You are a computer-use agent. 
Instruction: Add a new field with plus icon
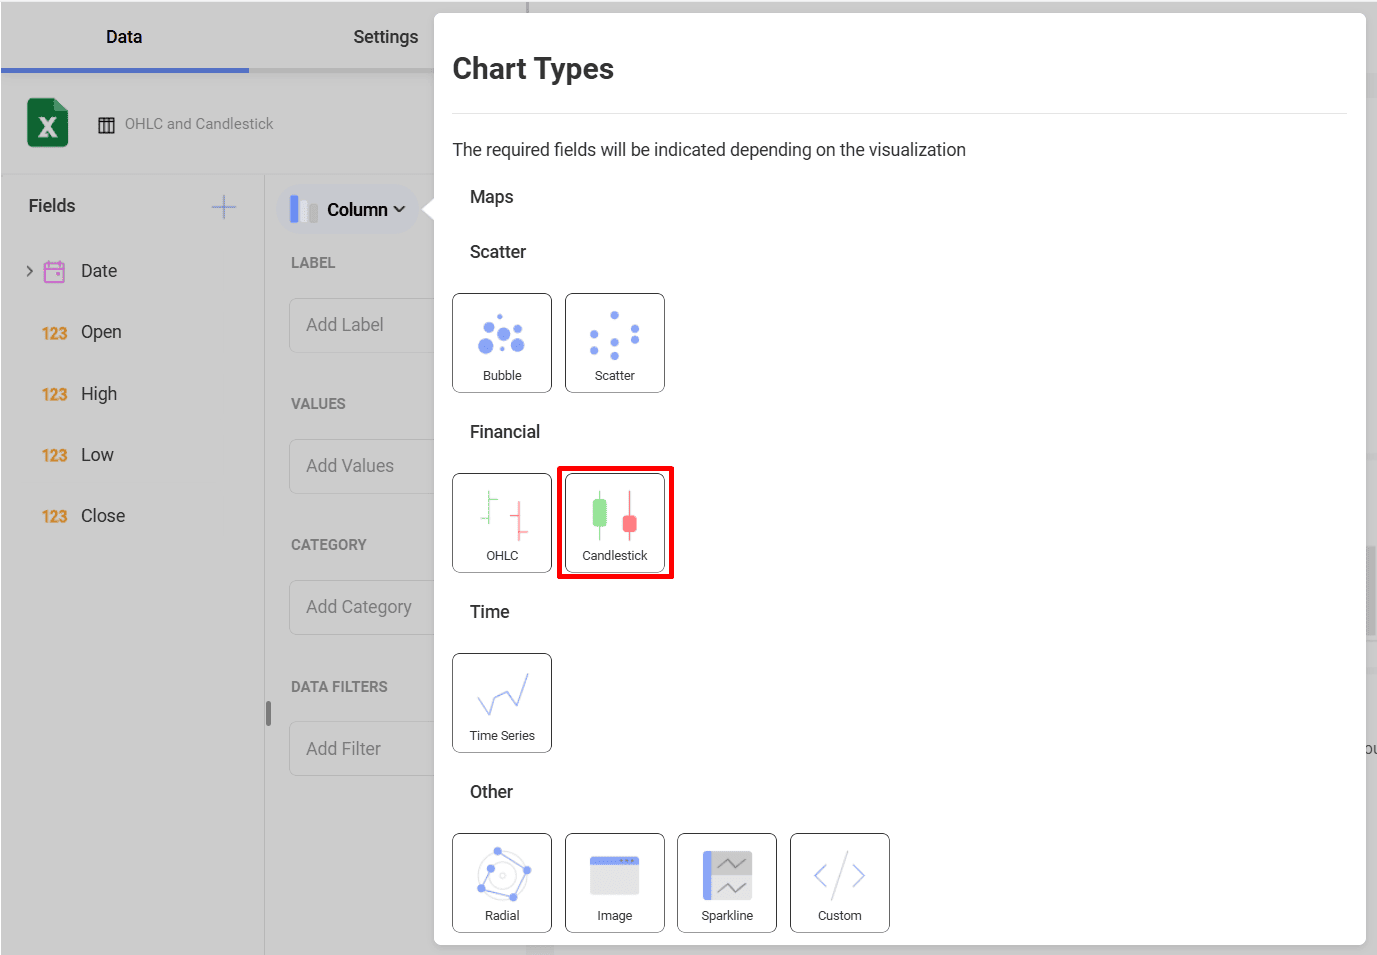pyautogui.click(x=224, y=207)
